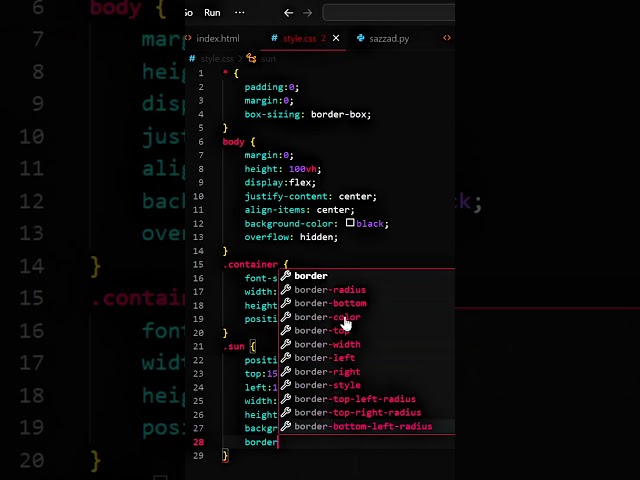Select border-color from autocomplete list
The height and width of the screenshot is (480, 640).
[x=367, y=317]
